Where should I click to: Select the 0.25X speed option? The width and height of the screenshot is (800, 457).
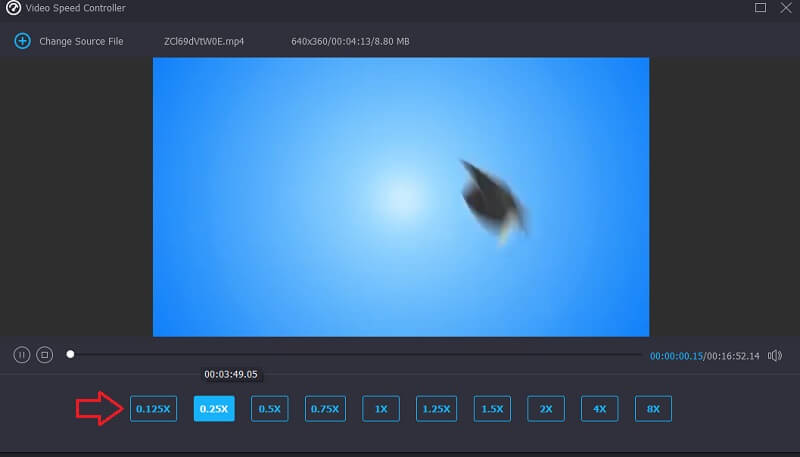coord(214,408)
